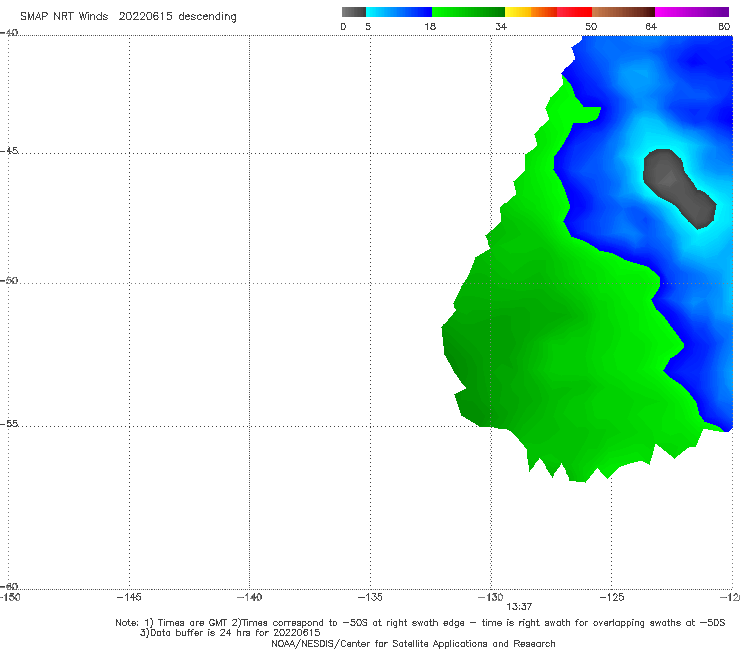Viewport: 740px width, 650px height.
Task: Click the longitude label -135
Action: coord(370,597)
